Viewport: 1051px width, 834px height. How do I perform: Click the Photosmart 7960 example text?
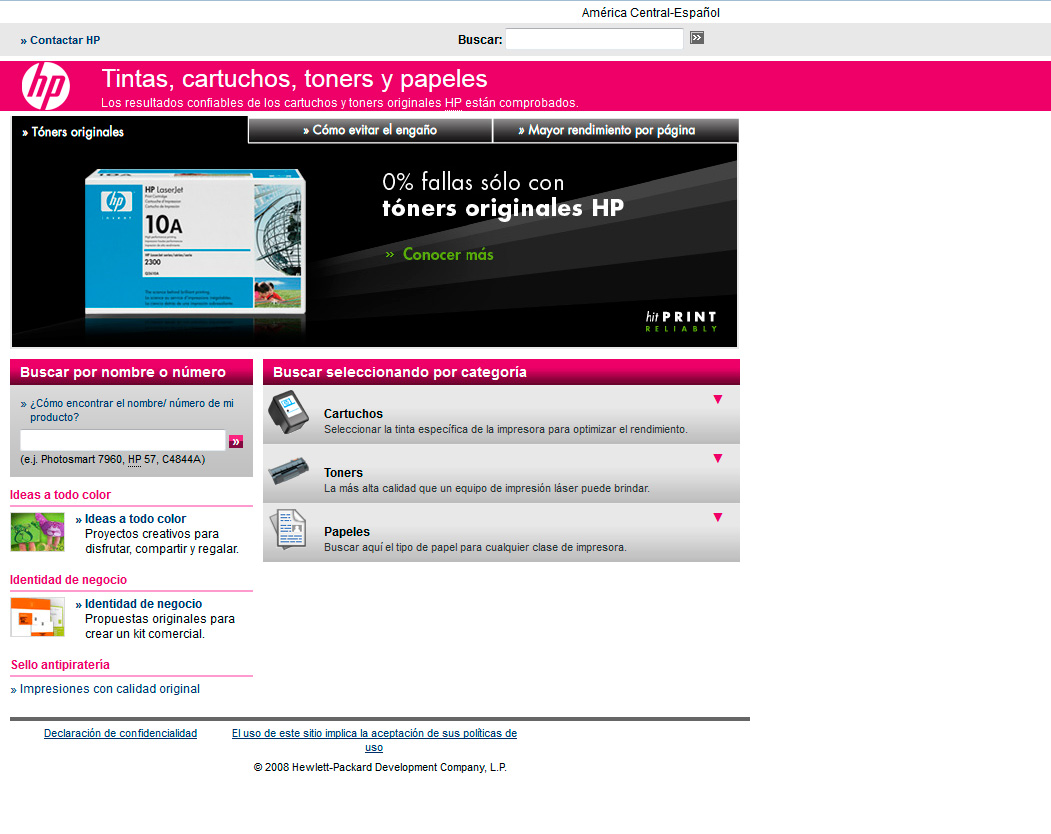(113, 460)
